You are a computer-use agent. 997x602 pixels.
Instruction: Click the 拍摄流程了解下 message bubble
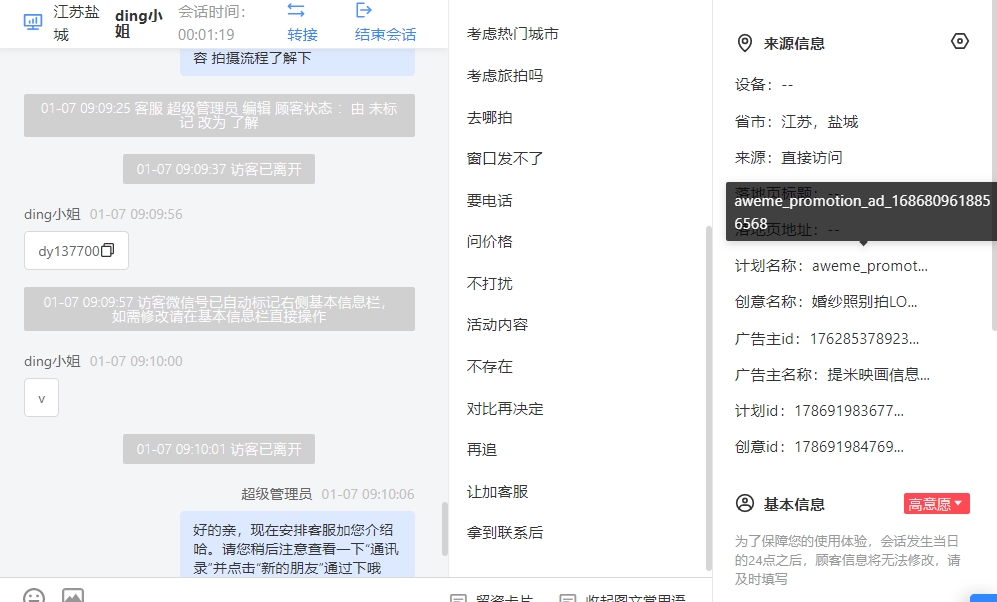coord(297,62)
